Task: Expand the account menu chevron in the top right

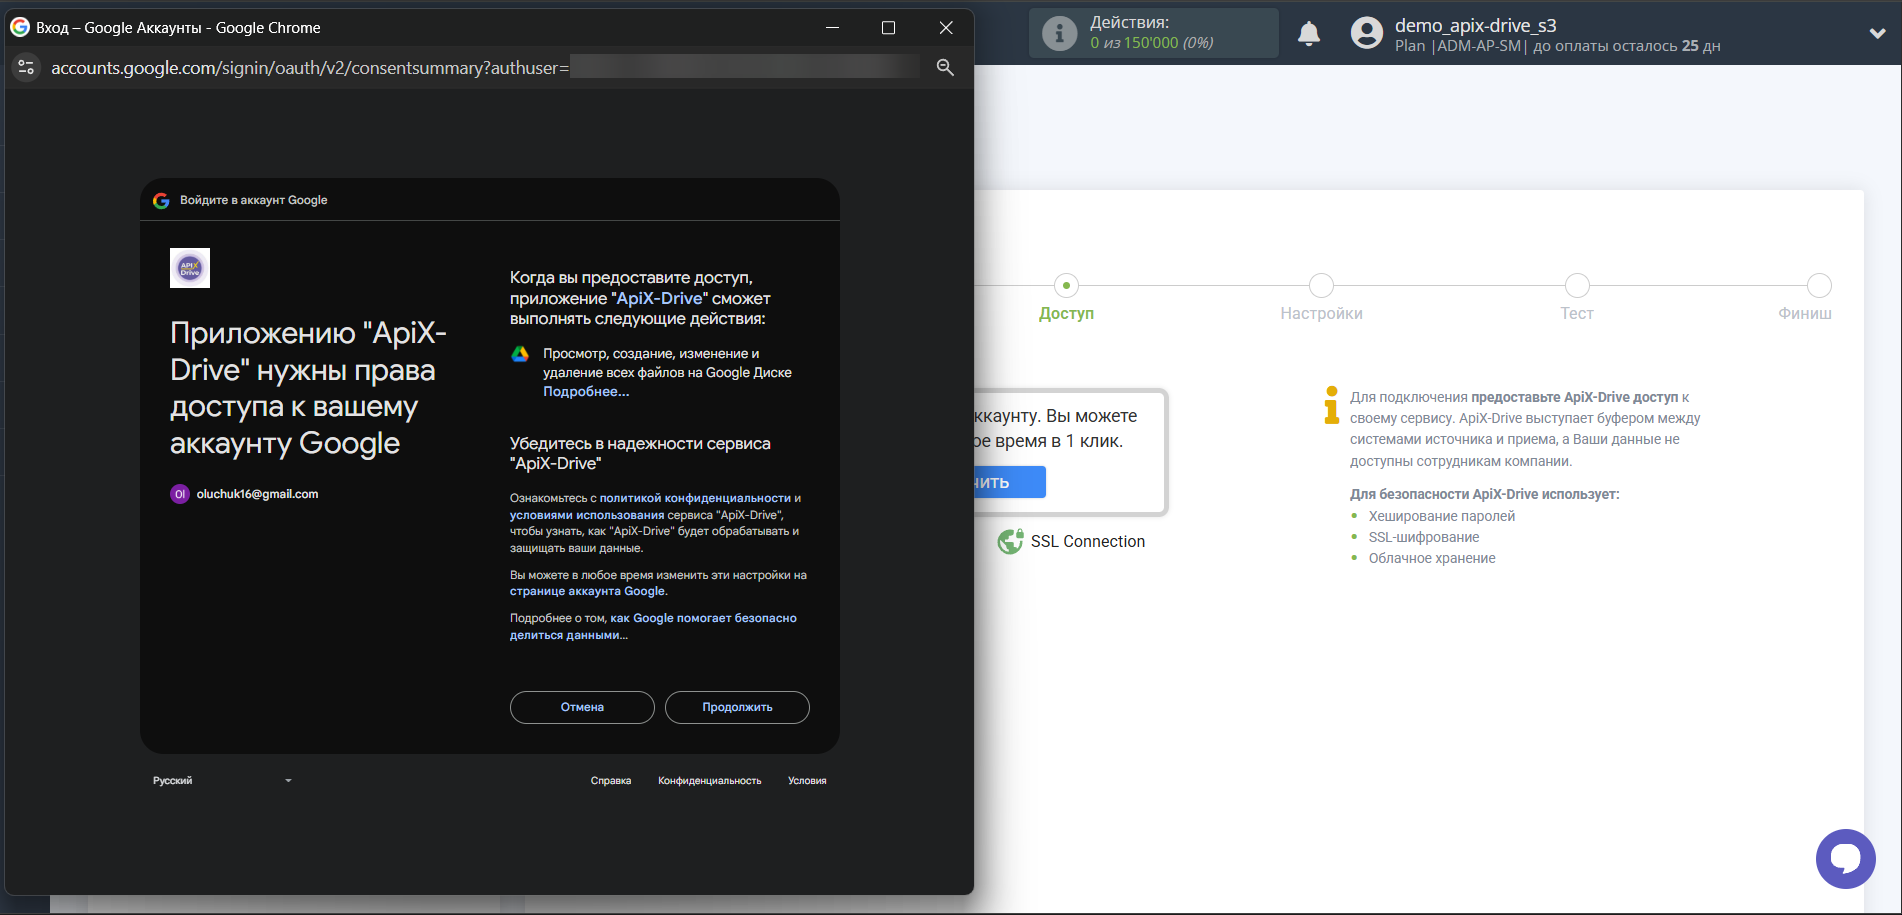Action: (x=1877, y=33)
